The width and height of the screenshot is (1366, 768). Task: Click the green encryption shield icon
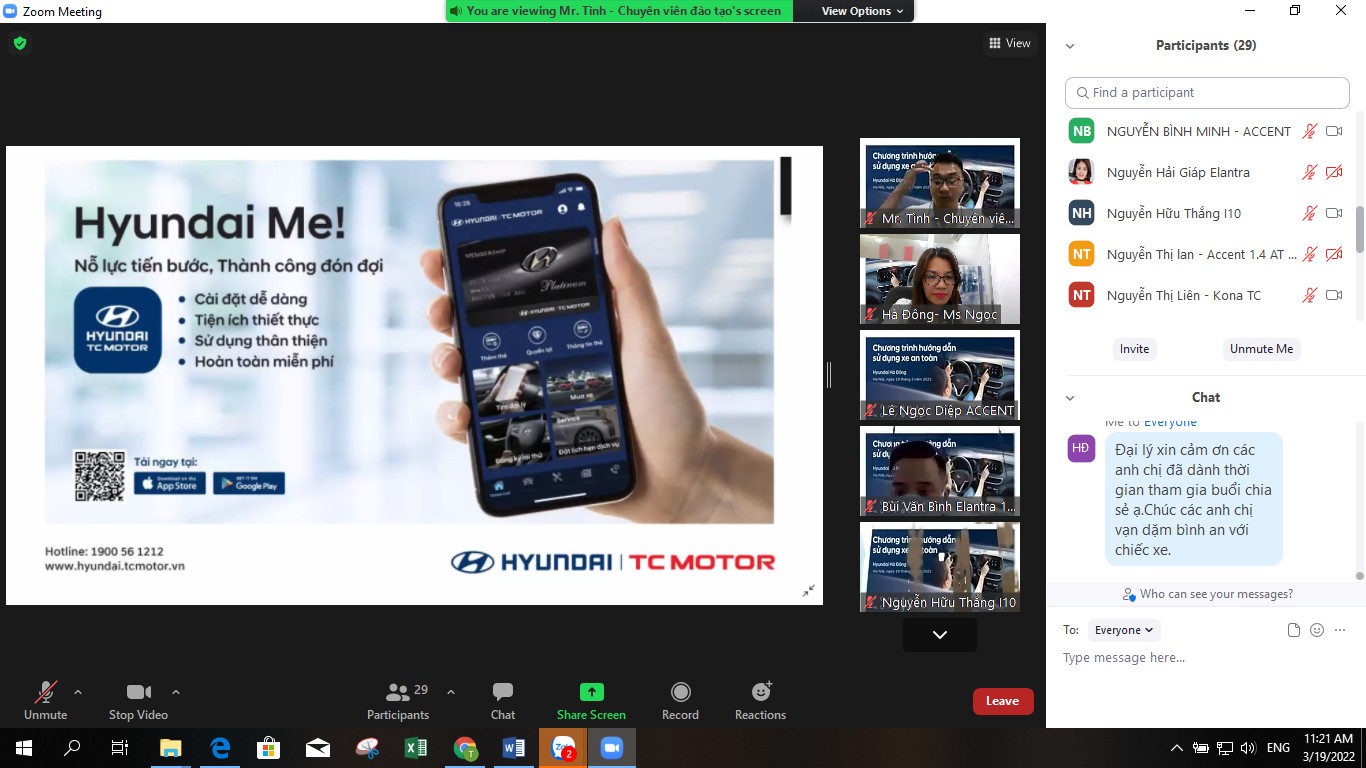click(x=20, y=43)
